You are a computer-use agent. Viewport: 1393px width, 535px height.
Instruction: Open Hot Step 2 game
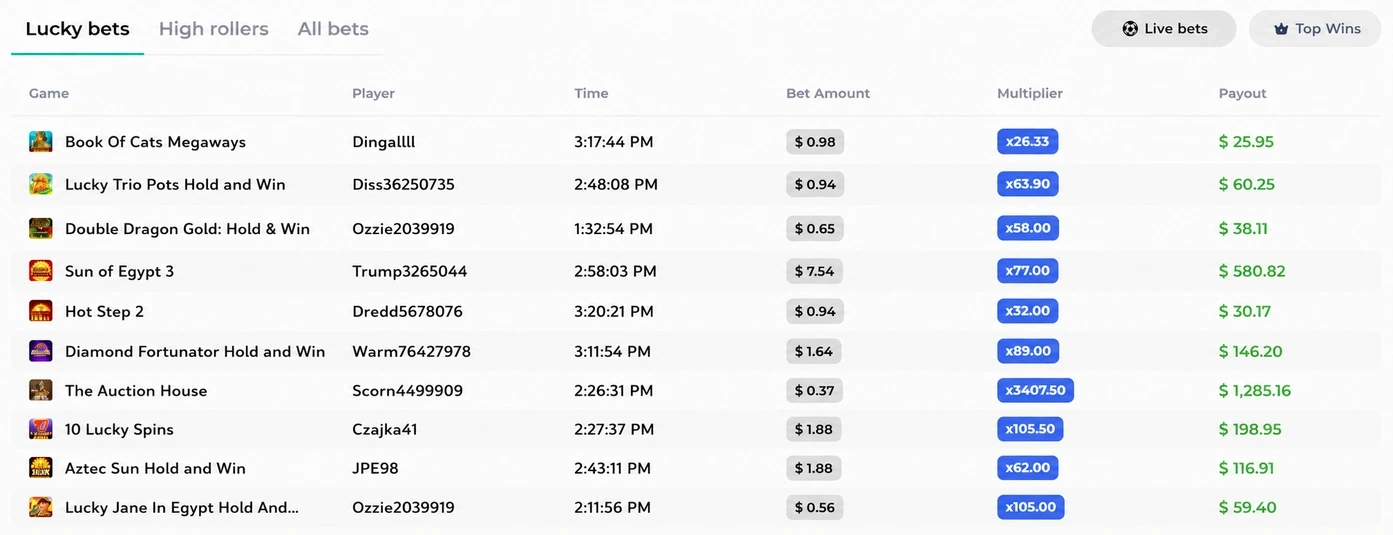[104, 311]
